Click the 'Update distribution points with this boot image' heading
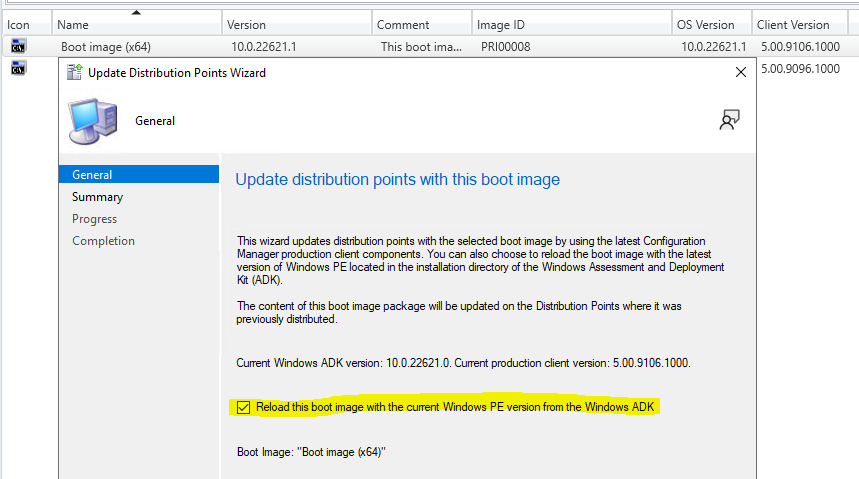Image resolution: width=859 pixels, height=479 pixels. tap(398, 179)
